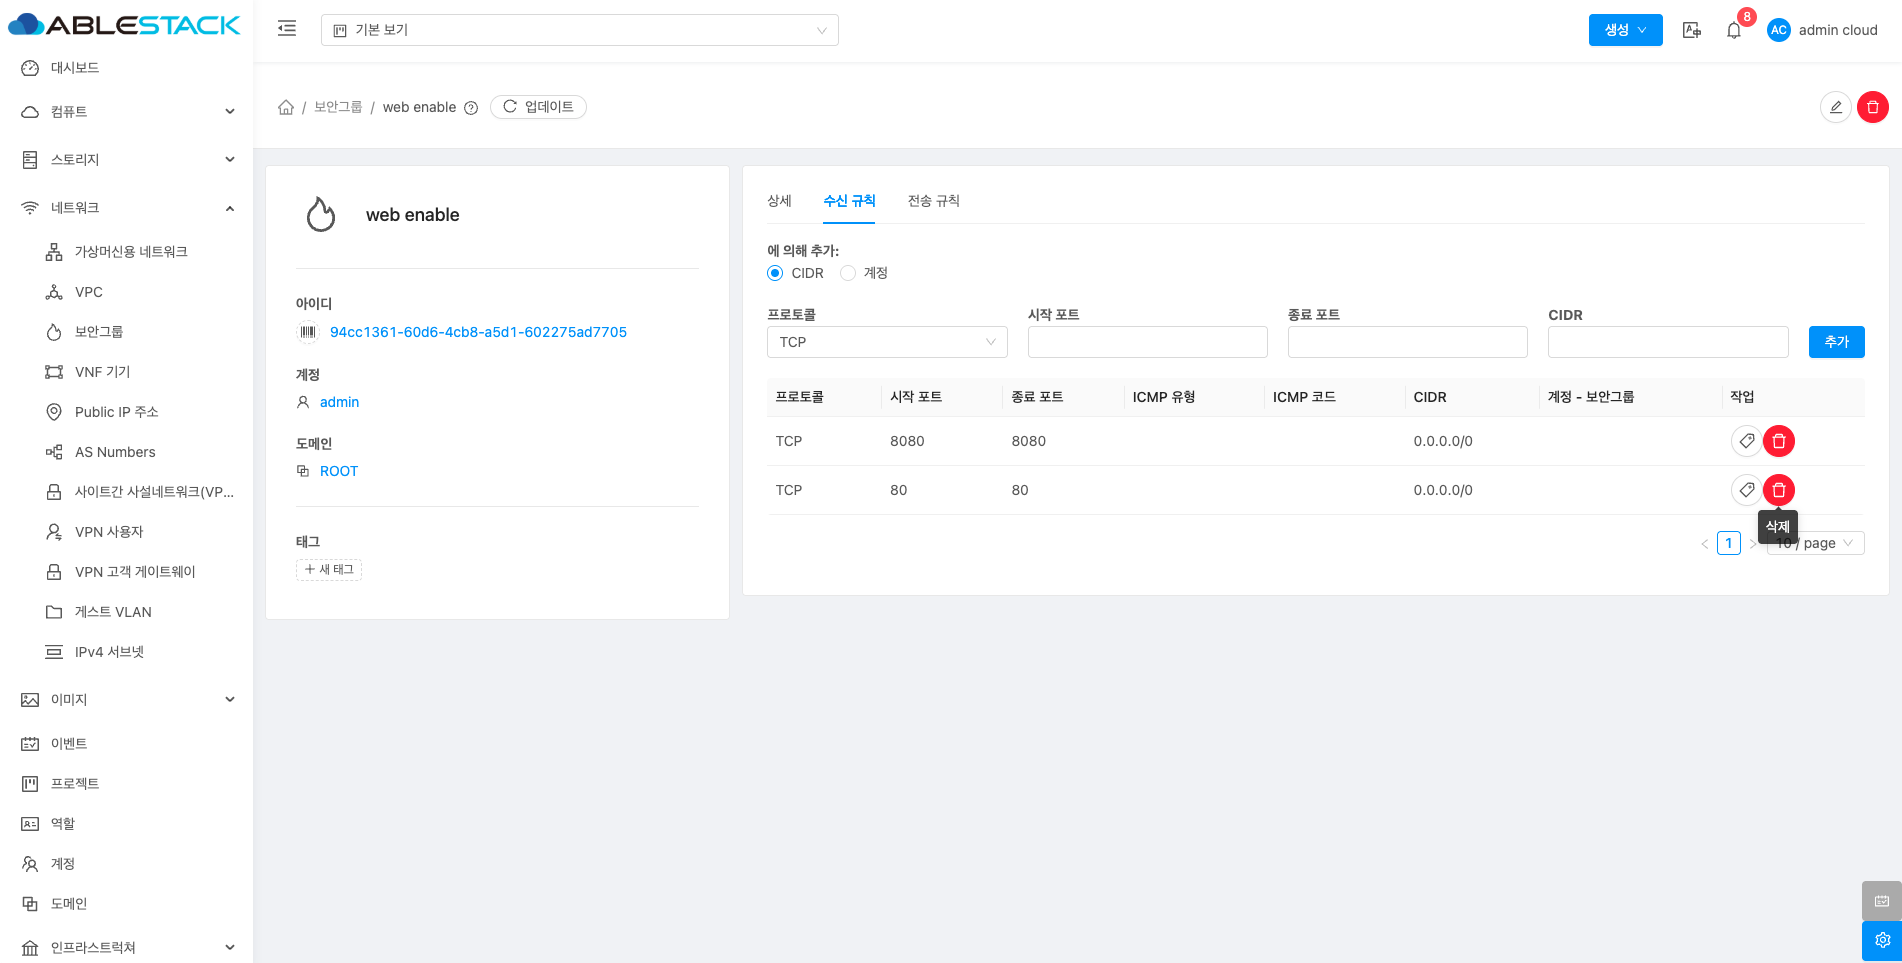Screen dimensions: 1902x963
Task: Select the 계정 radio button
Action: pos(848,273)
